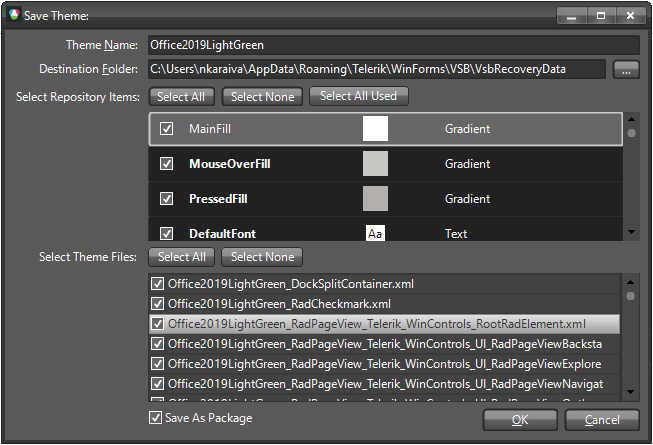Screen dimensions: 653x445
Task: Select the DefaultFont item name
Action: click(222, 234)
